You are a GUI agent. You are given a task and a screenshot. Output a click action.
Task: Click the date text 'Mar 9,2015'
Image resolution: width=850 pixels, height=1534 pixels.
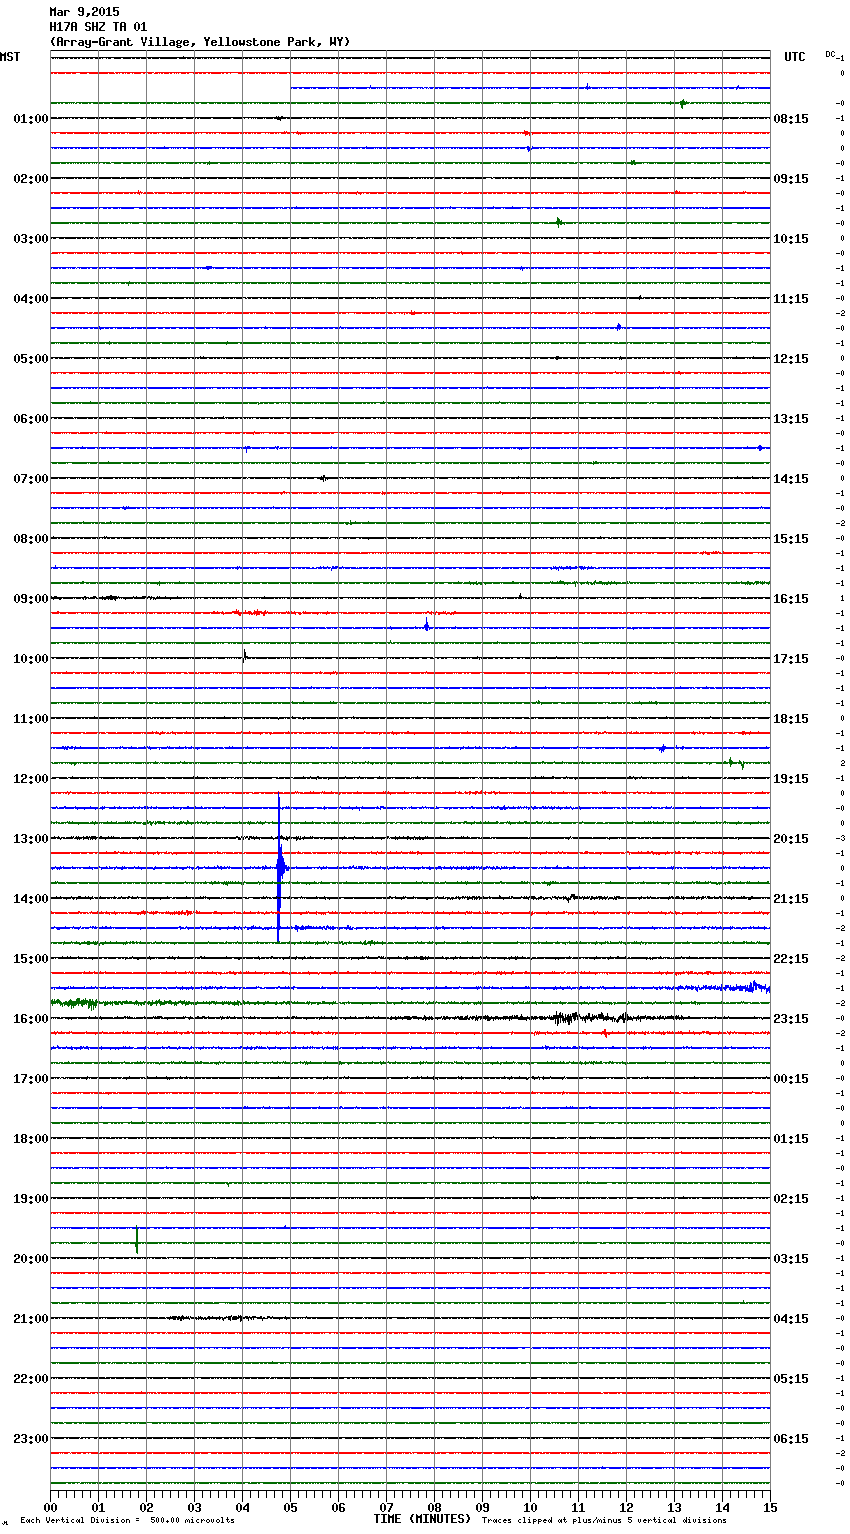click(84, 12)
